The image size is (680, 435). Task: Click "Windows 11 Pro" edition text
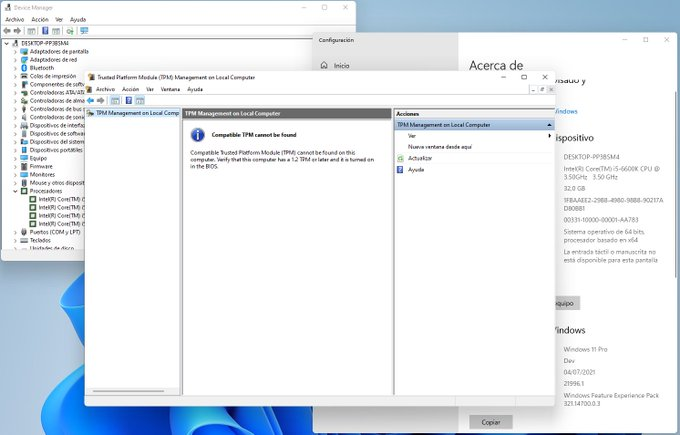pos(585,349)
